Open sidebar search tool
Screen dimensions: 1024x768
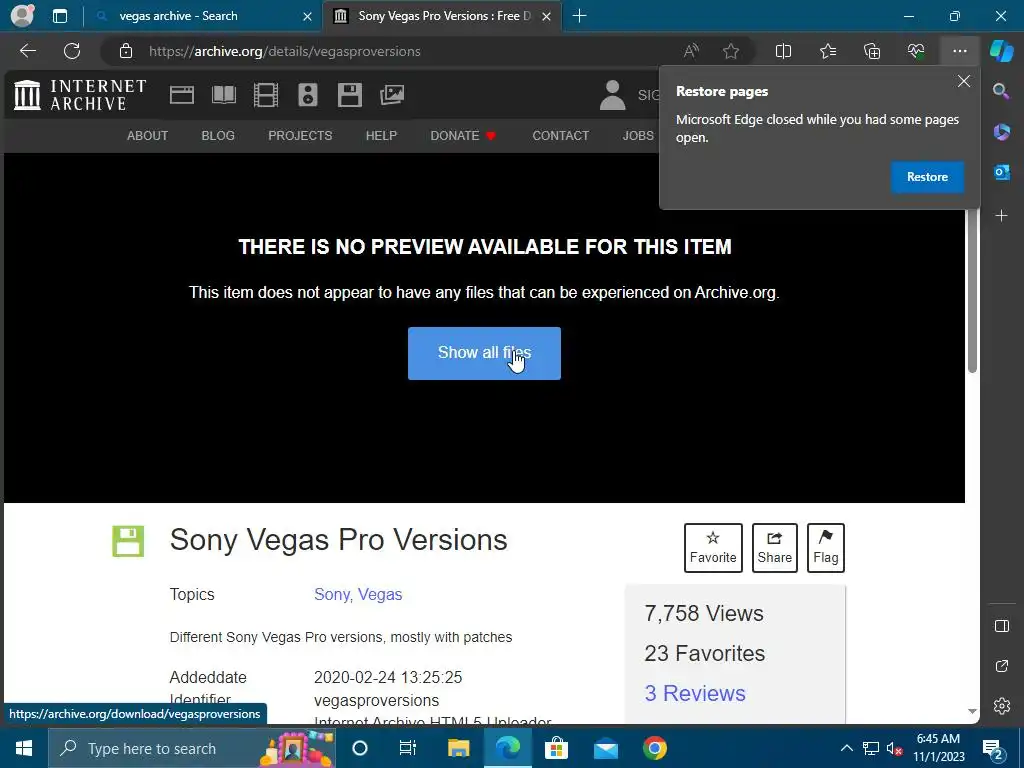pos(1001,91)
